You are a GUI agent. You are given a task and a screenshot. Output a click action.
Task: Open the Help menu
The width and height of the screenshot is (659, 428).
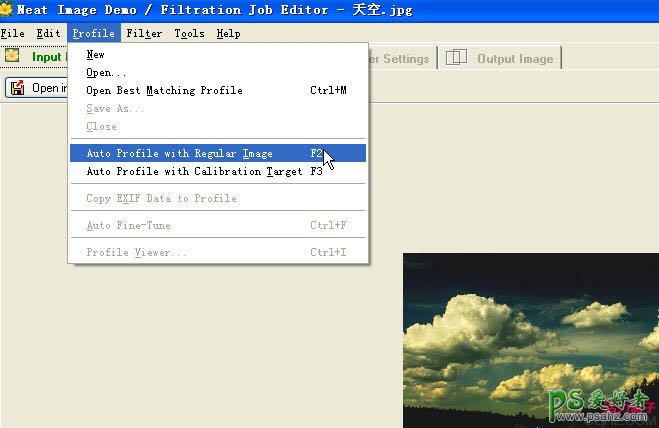[228, 33]
